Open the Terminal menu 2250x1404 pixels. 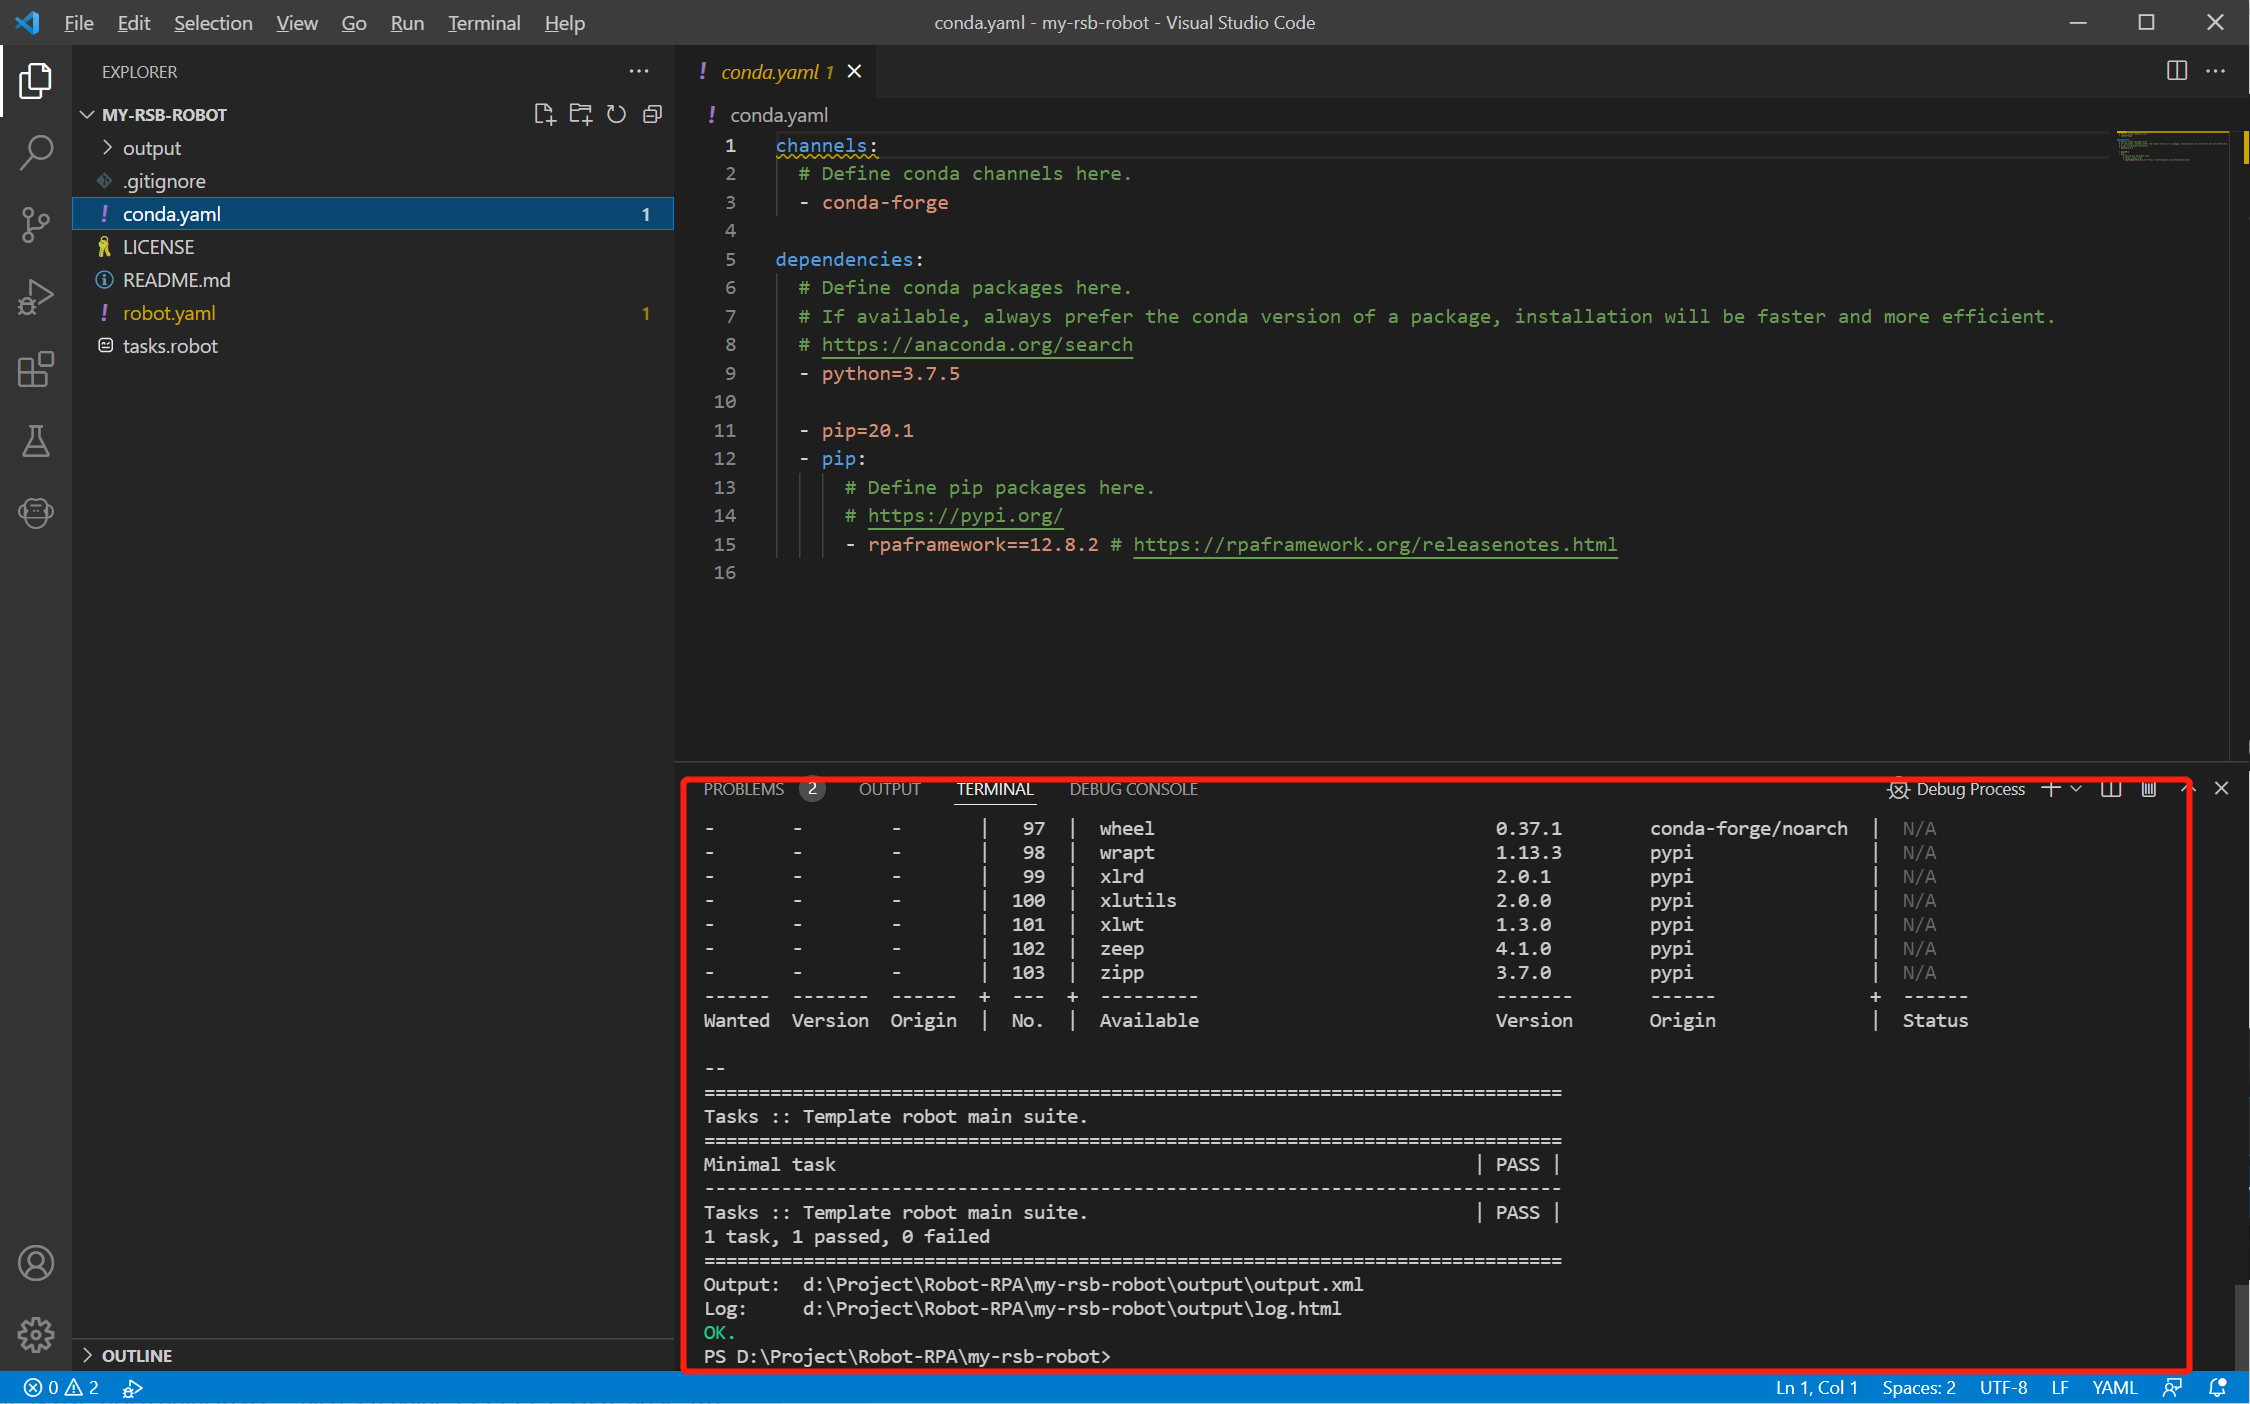(x=483, y=22)
